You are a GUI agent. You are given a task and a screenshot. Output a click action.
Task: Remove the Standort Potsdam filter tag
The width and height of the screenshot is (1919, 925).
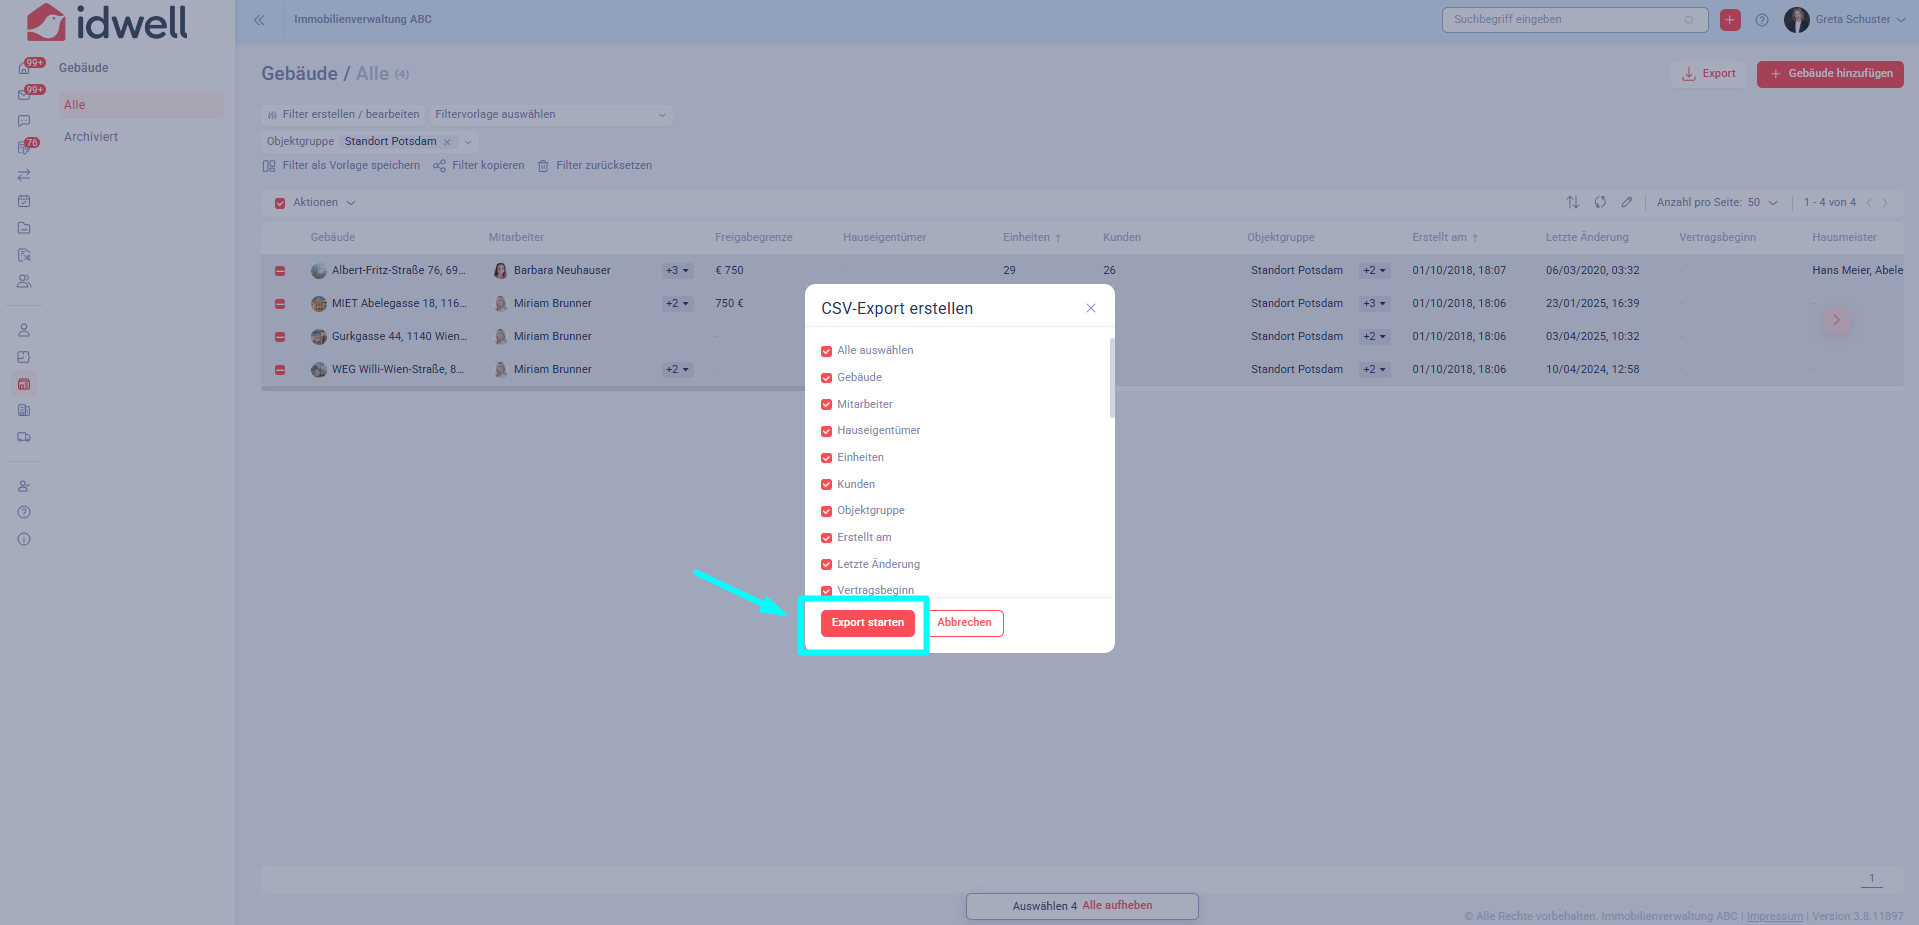pyautogui.click(x=447, y=142)
